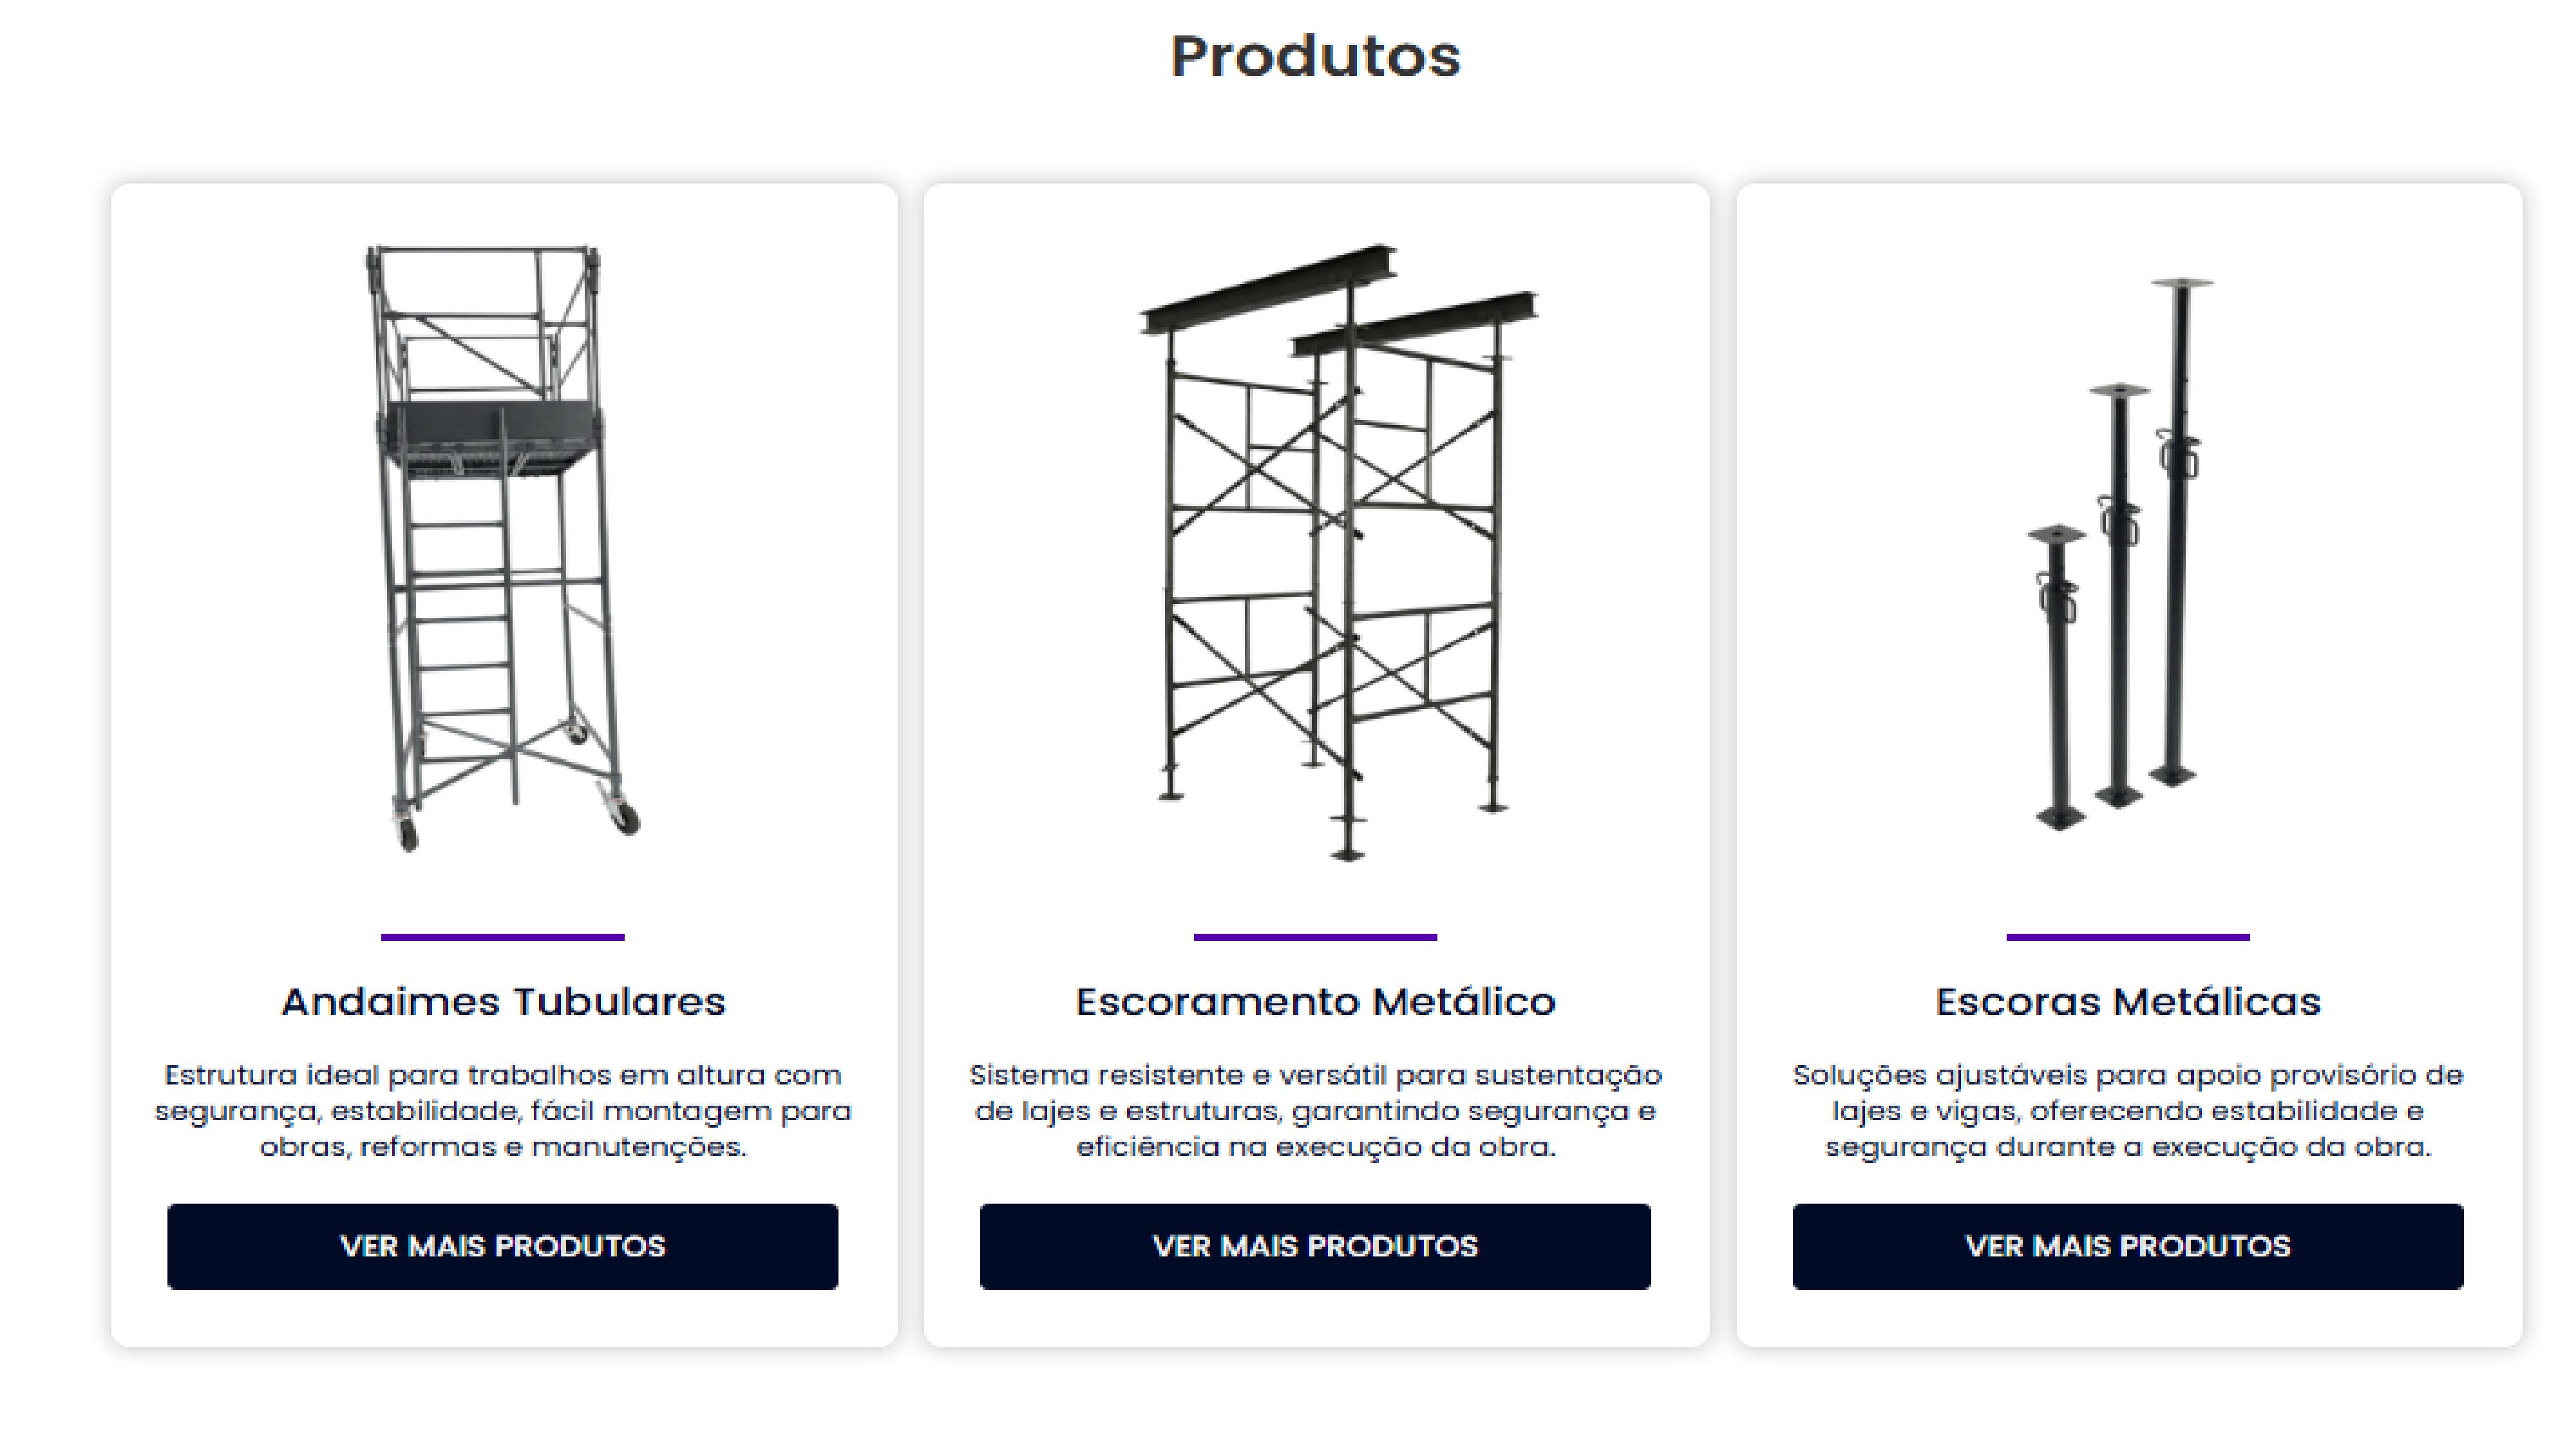Click the Andaimes Tubulares title
Image resolution: width=2576 pixels, height=1449 pixels.
coord(502,1001)
